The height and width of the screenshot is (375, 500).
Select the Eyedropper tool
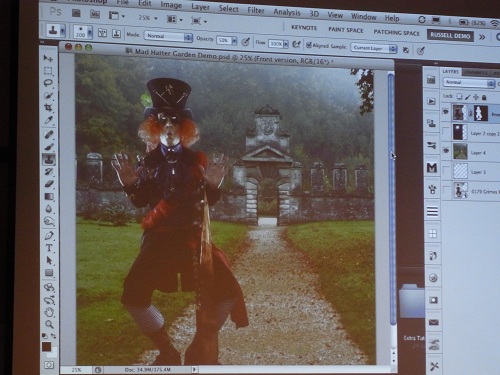(49, 120)
